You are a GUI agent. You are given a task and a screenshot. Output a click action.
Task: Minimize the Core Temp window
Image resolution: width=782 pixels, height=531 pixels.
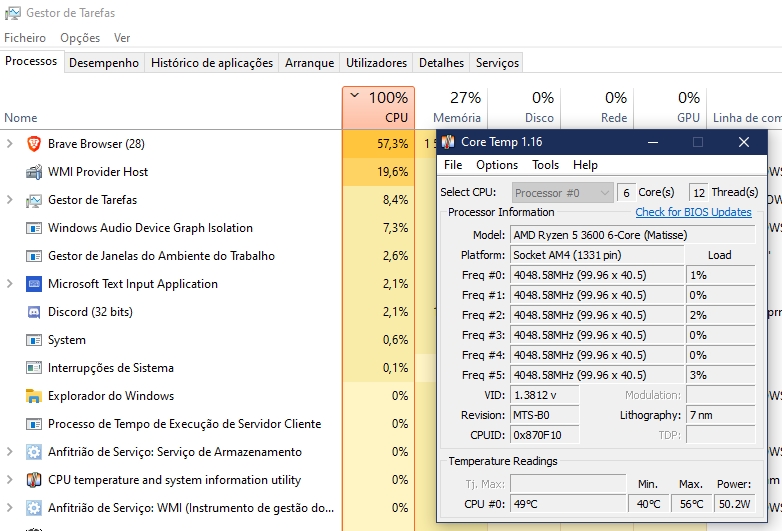(x=653, y=143)
